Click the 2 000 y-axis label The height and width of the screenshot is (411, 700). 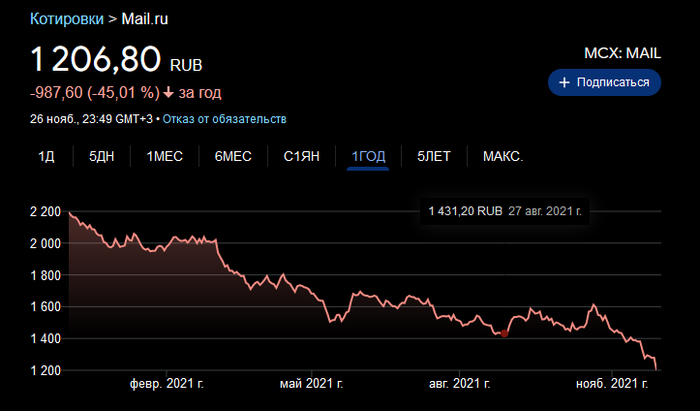click(x=45, y=243)
